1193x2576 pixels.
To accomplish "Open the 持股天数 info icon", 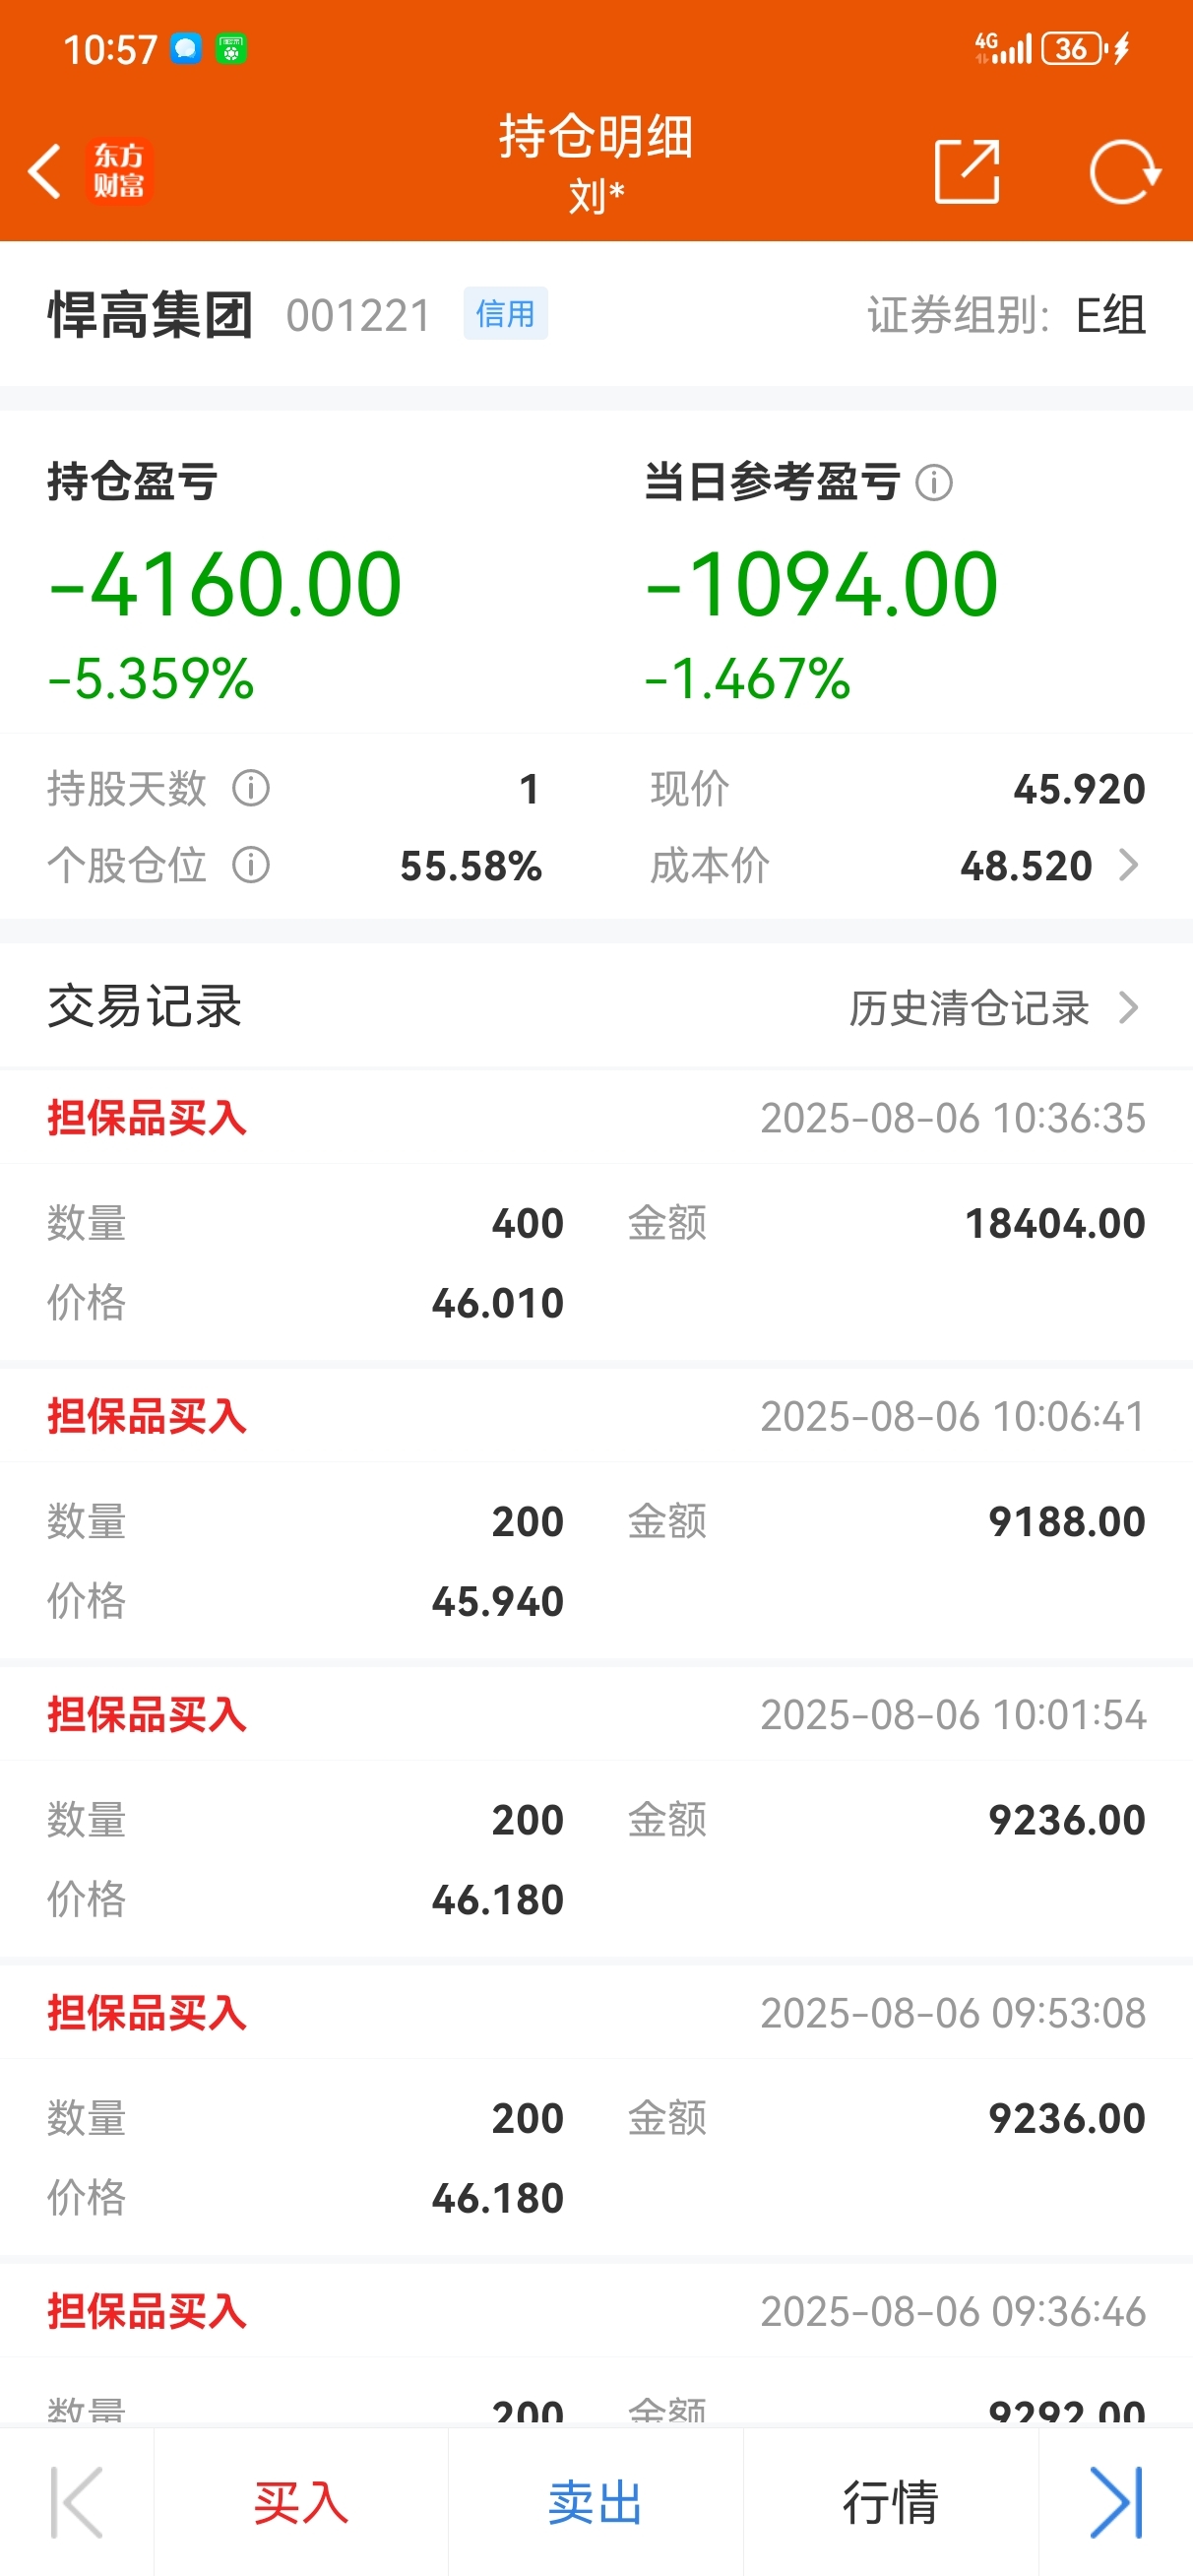I will (x=251, y=788).
